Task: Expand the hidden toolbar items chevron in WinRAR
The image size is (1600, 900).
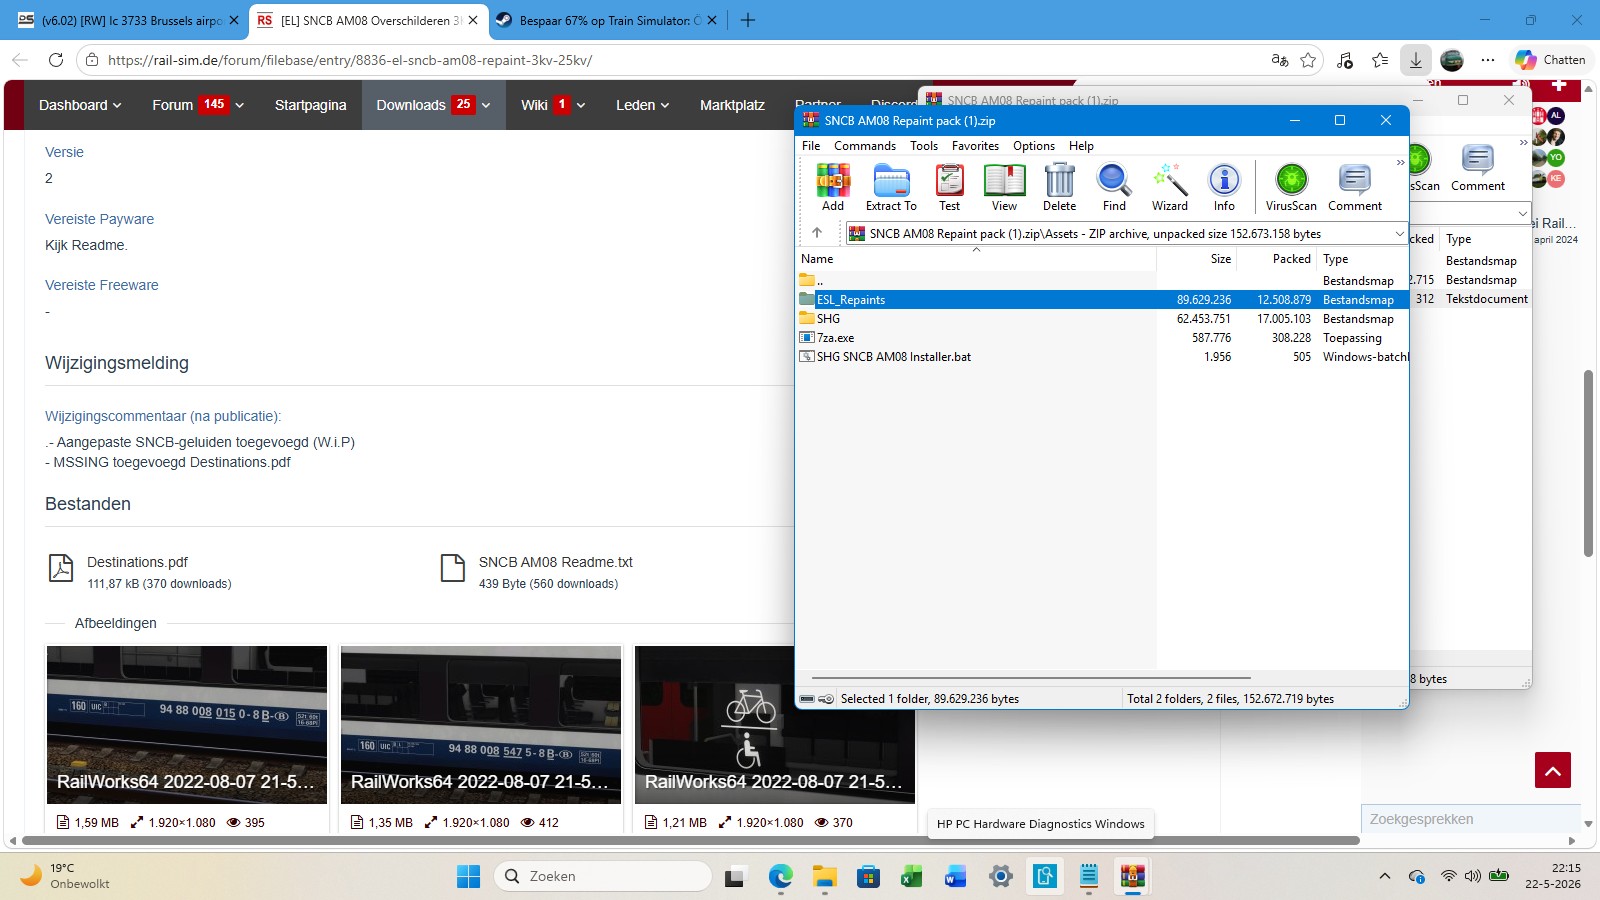Action: pos(1400,163)
